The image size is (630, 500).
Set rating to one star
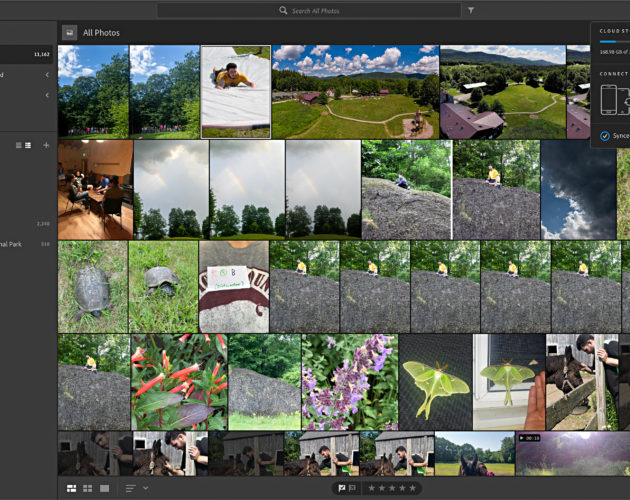coord(372,488)
